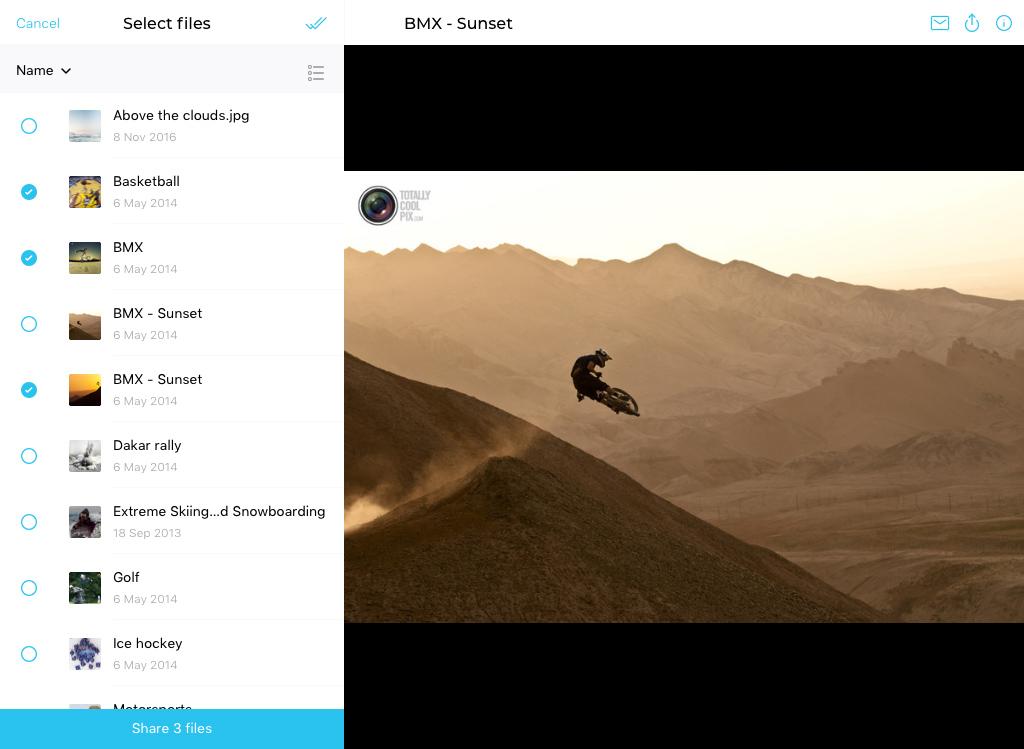The image size is (1024, 749).
Task: Click the 'Ice hockey' file name
Action: [148, 643]
